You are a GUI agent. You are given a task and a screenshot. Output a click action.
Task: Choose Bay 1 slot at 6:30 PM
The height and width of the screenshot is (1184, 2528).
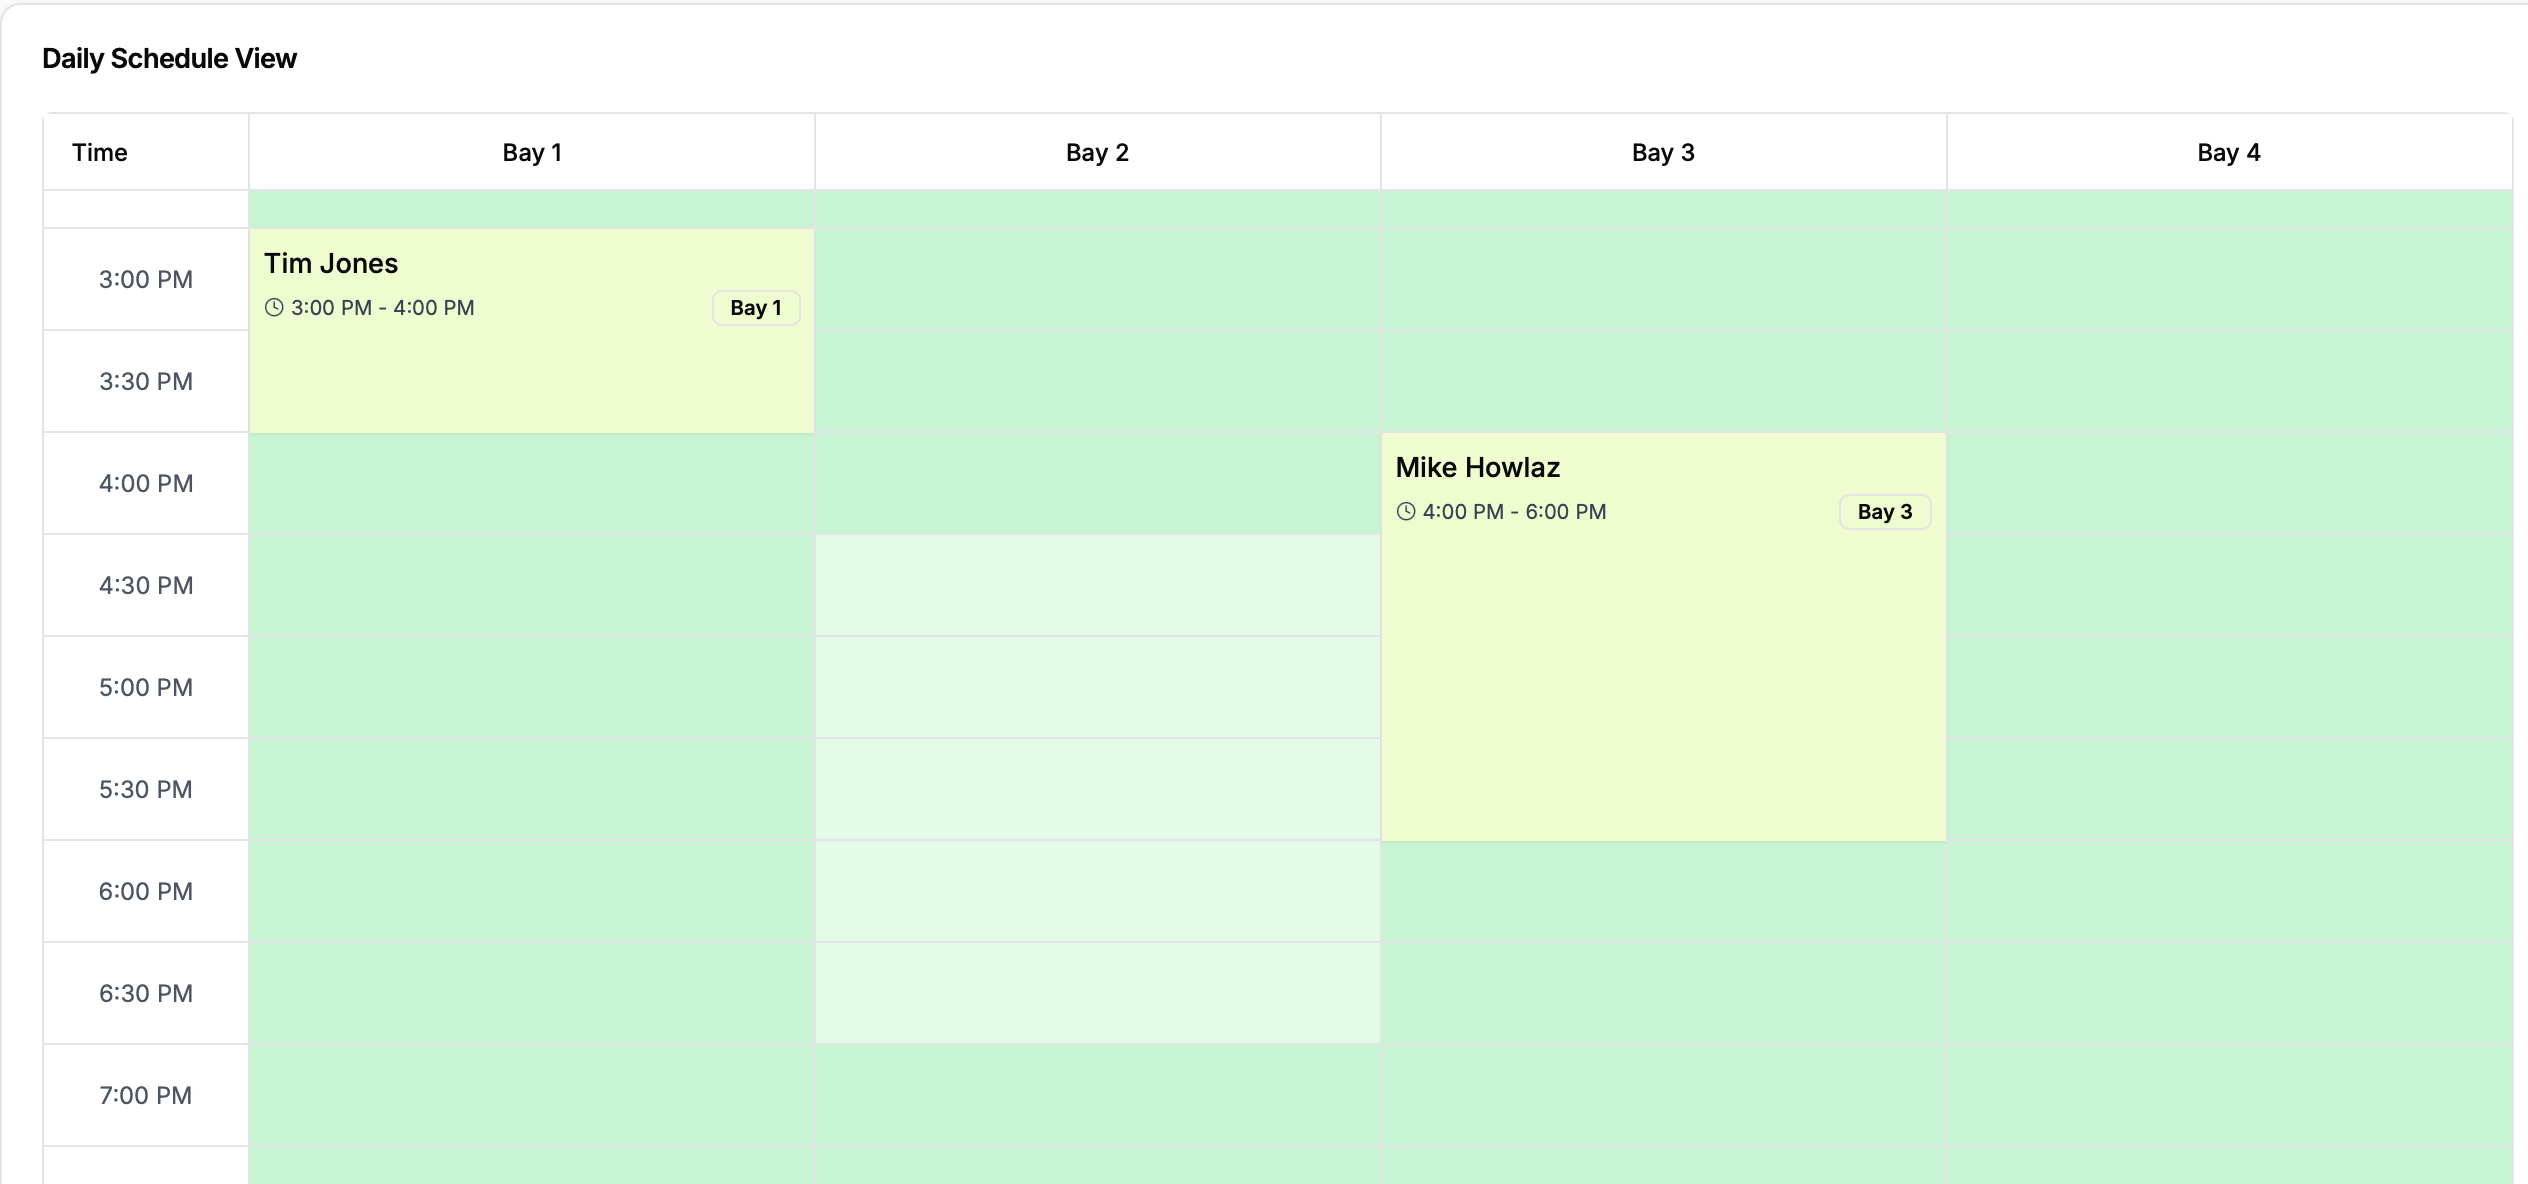pyautogui.click(x=531, y=994)
